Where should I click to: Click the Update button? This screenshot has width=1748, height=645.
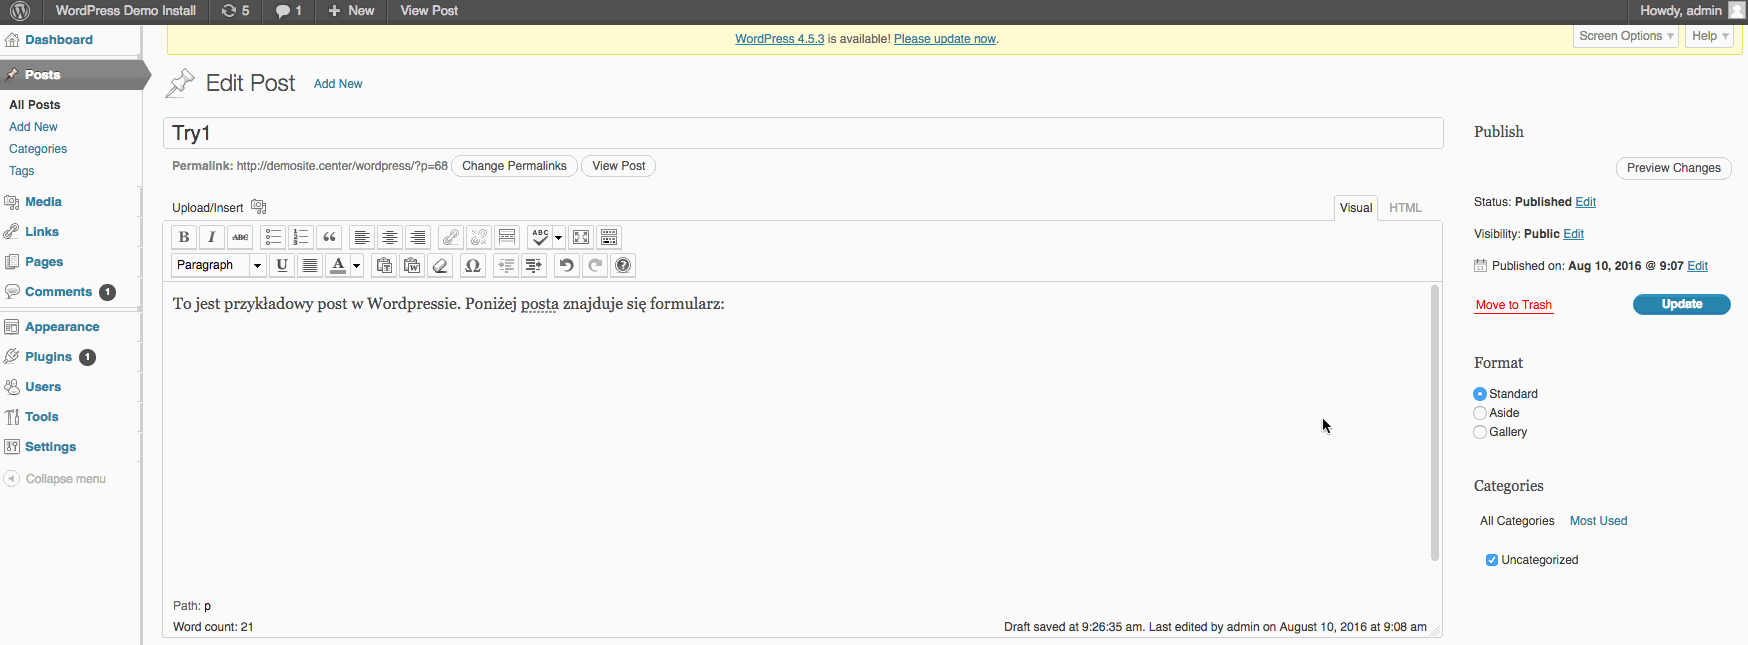1682,304
